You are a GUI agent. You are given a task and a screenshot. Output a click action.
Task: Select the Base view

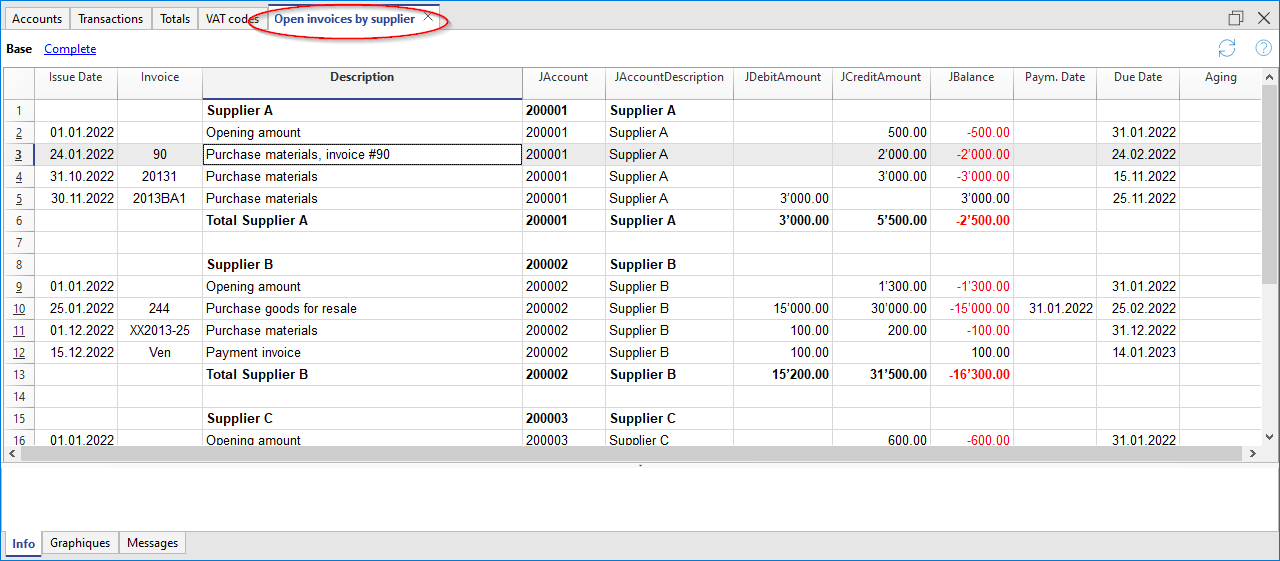[x=19, y=49]
